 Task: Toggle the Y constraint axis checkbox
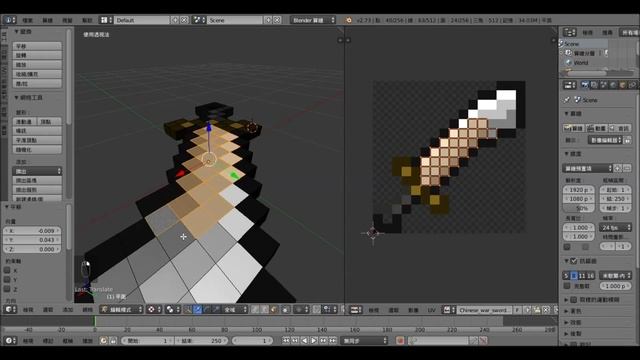[7, 280]
